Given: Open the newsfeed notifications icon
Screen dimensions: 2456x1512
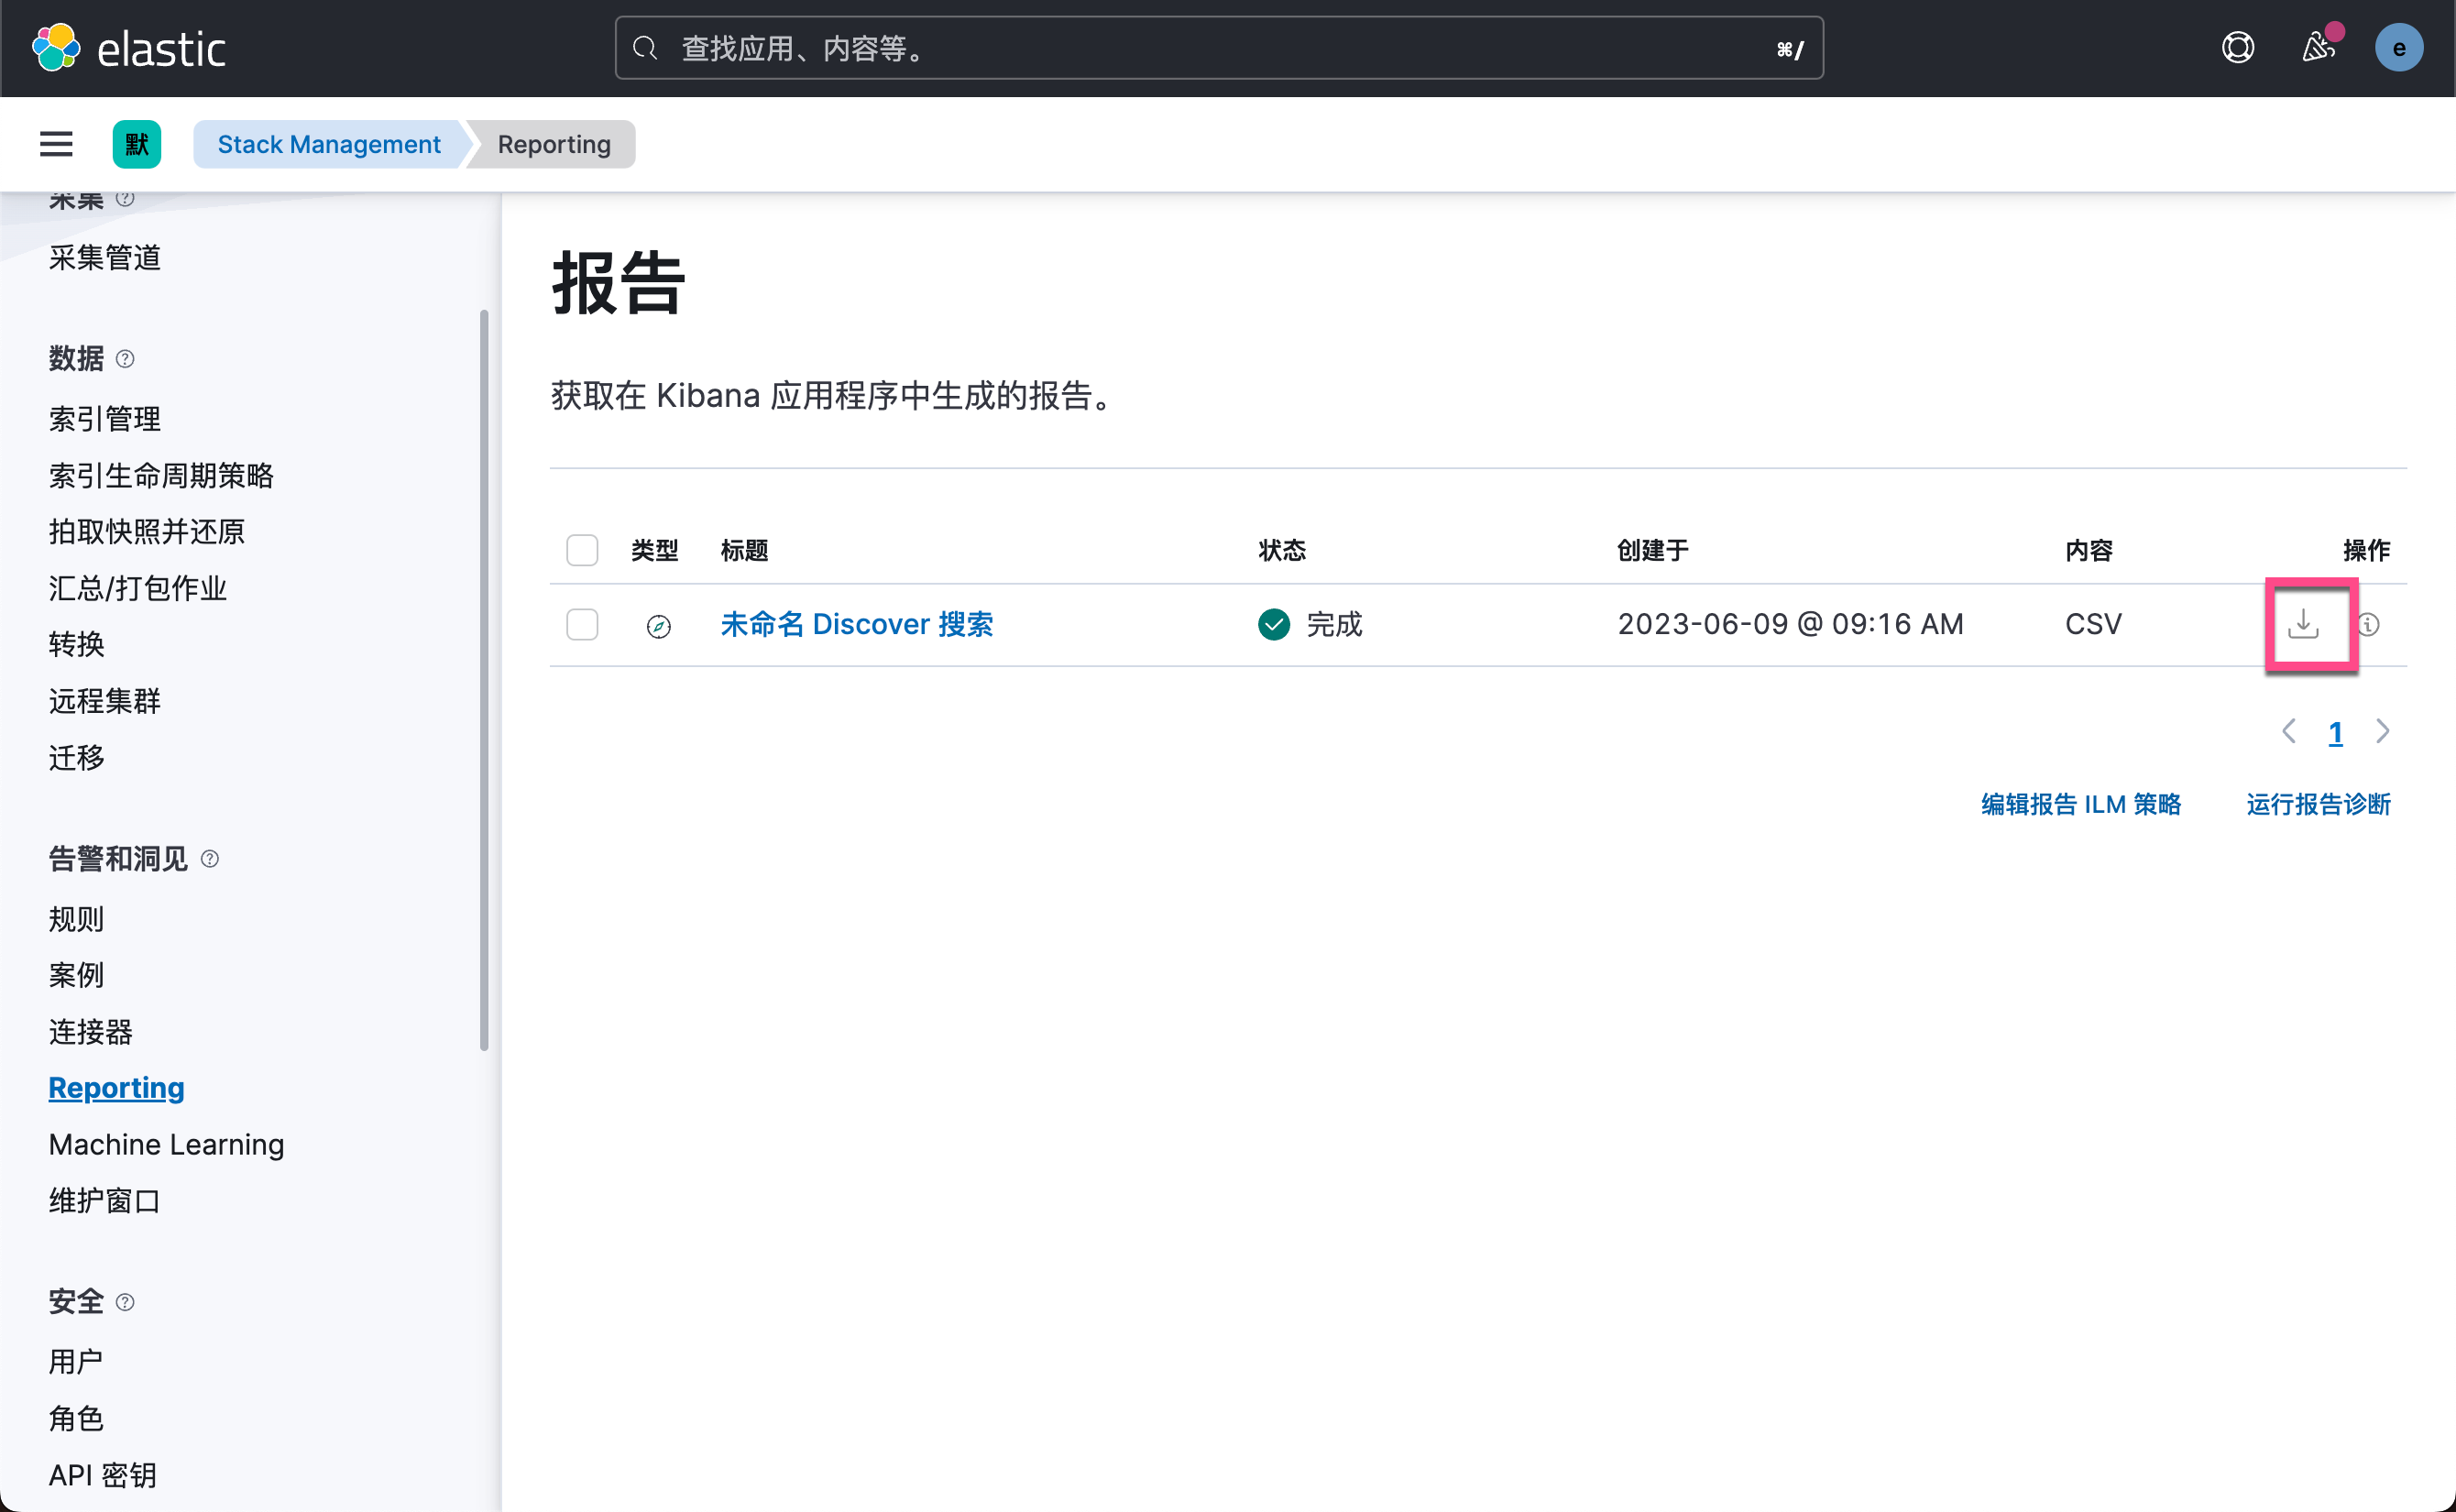Looking at the screenshot, I should pyautogui.click(x=2318, y=48).
